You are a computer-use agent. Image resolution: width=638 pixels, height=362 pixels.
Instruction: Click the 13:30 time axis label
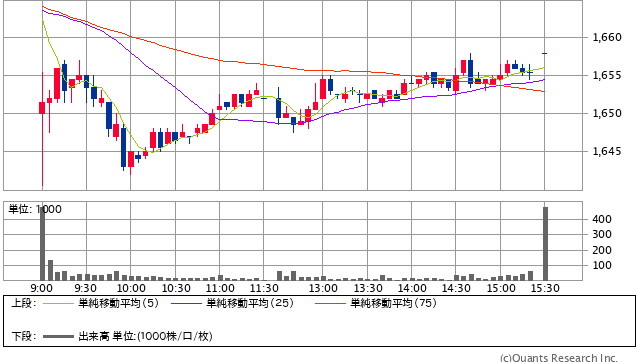click(367, 288)
